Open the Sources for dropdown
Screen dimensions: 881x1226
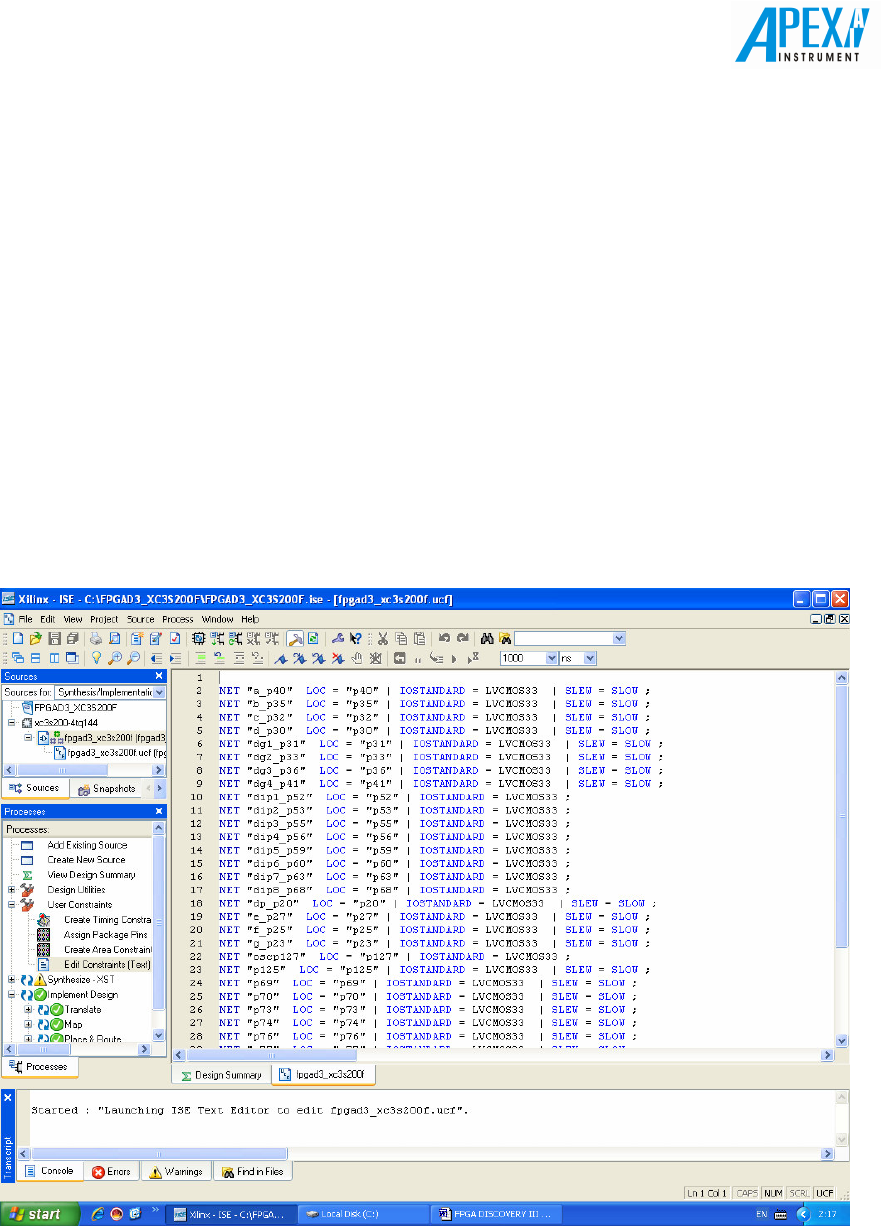(160, 692)
